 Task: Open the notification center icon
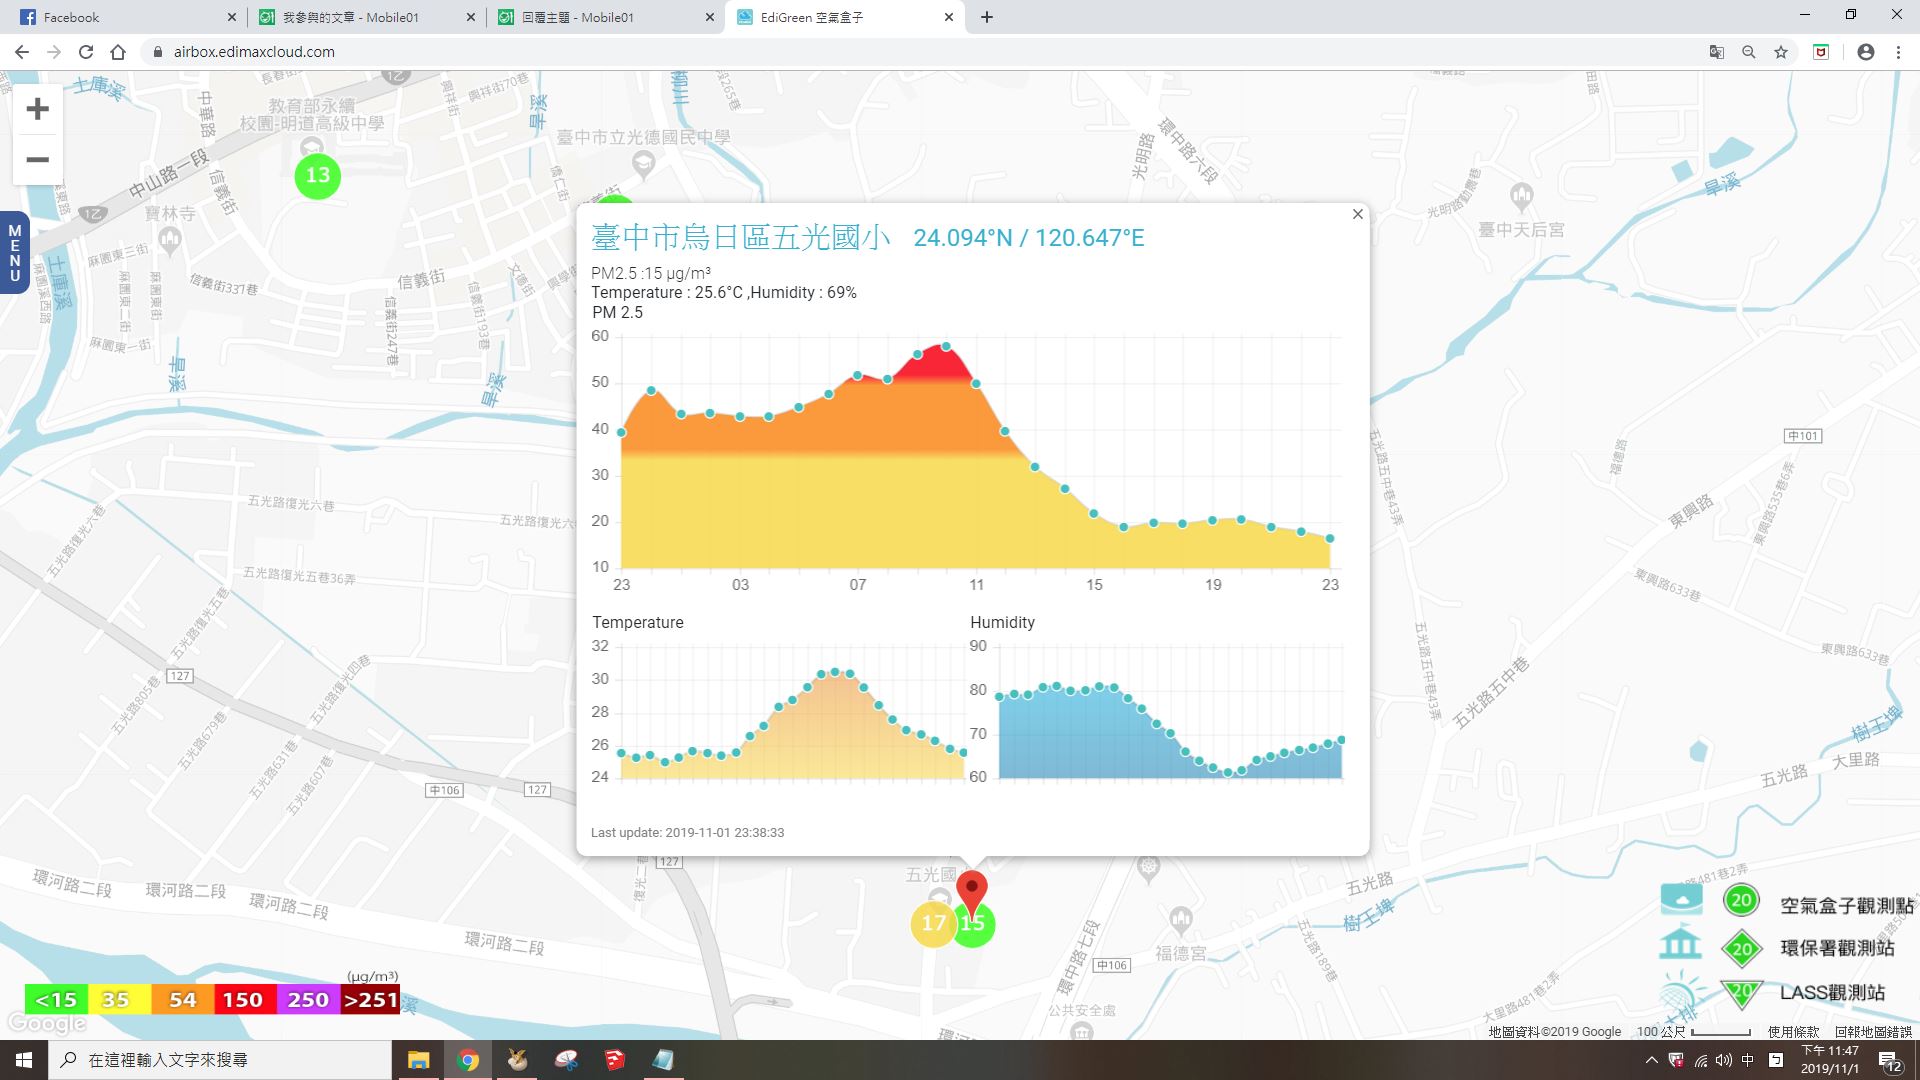(x=1889, y=1060)
